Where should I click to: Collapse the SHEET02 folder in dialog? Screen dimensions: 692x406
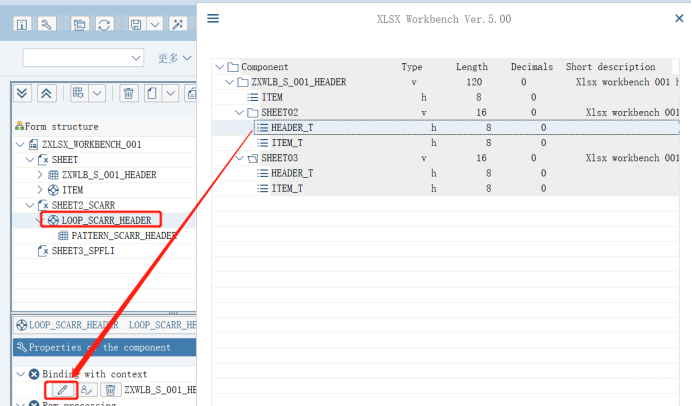[x=239, y=113]
